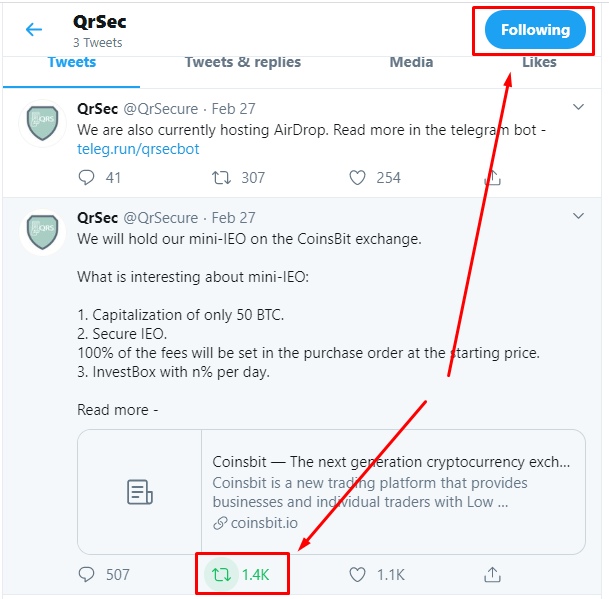Open the teleg.run/qrsecbot link
This screenshot has width=609, height=599.
[138, 149]
